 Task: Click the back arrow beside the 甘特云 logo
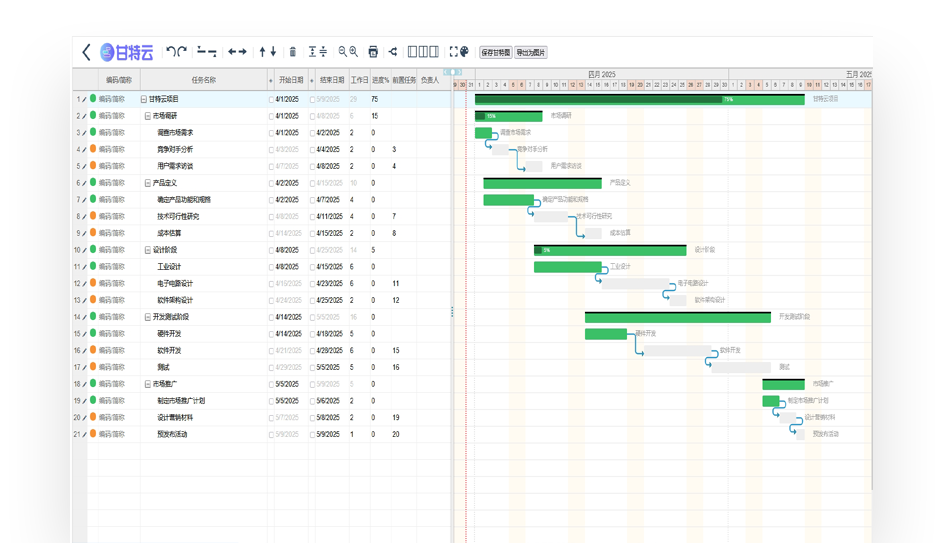click(x=86, y=52)
